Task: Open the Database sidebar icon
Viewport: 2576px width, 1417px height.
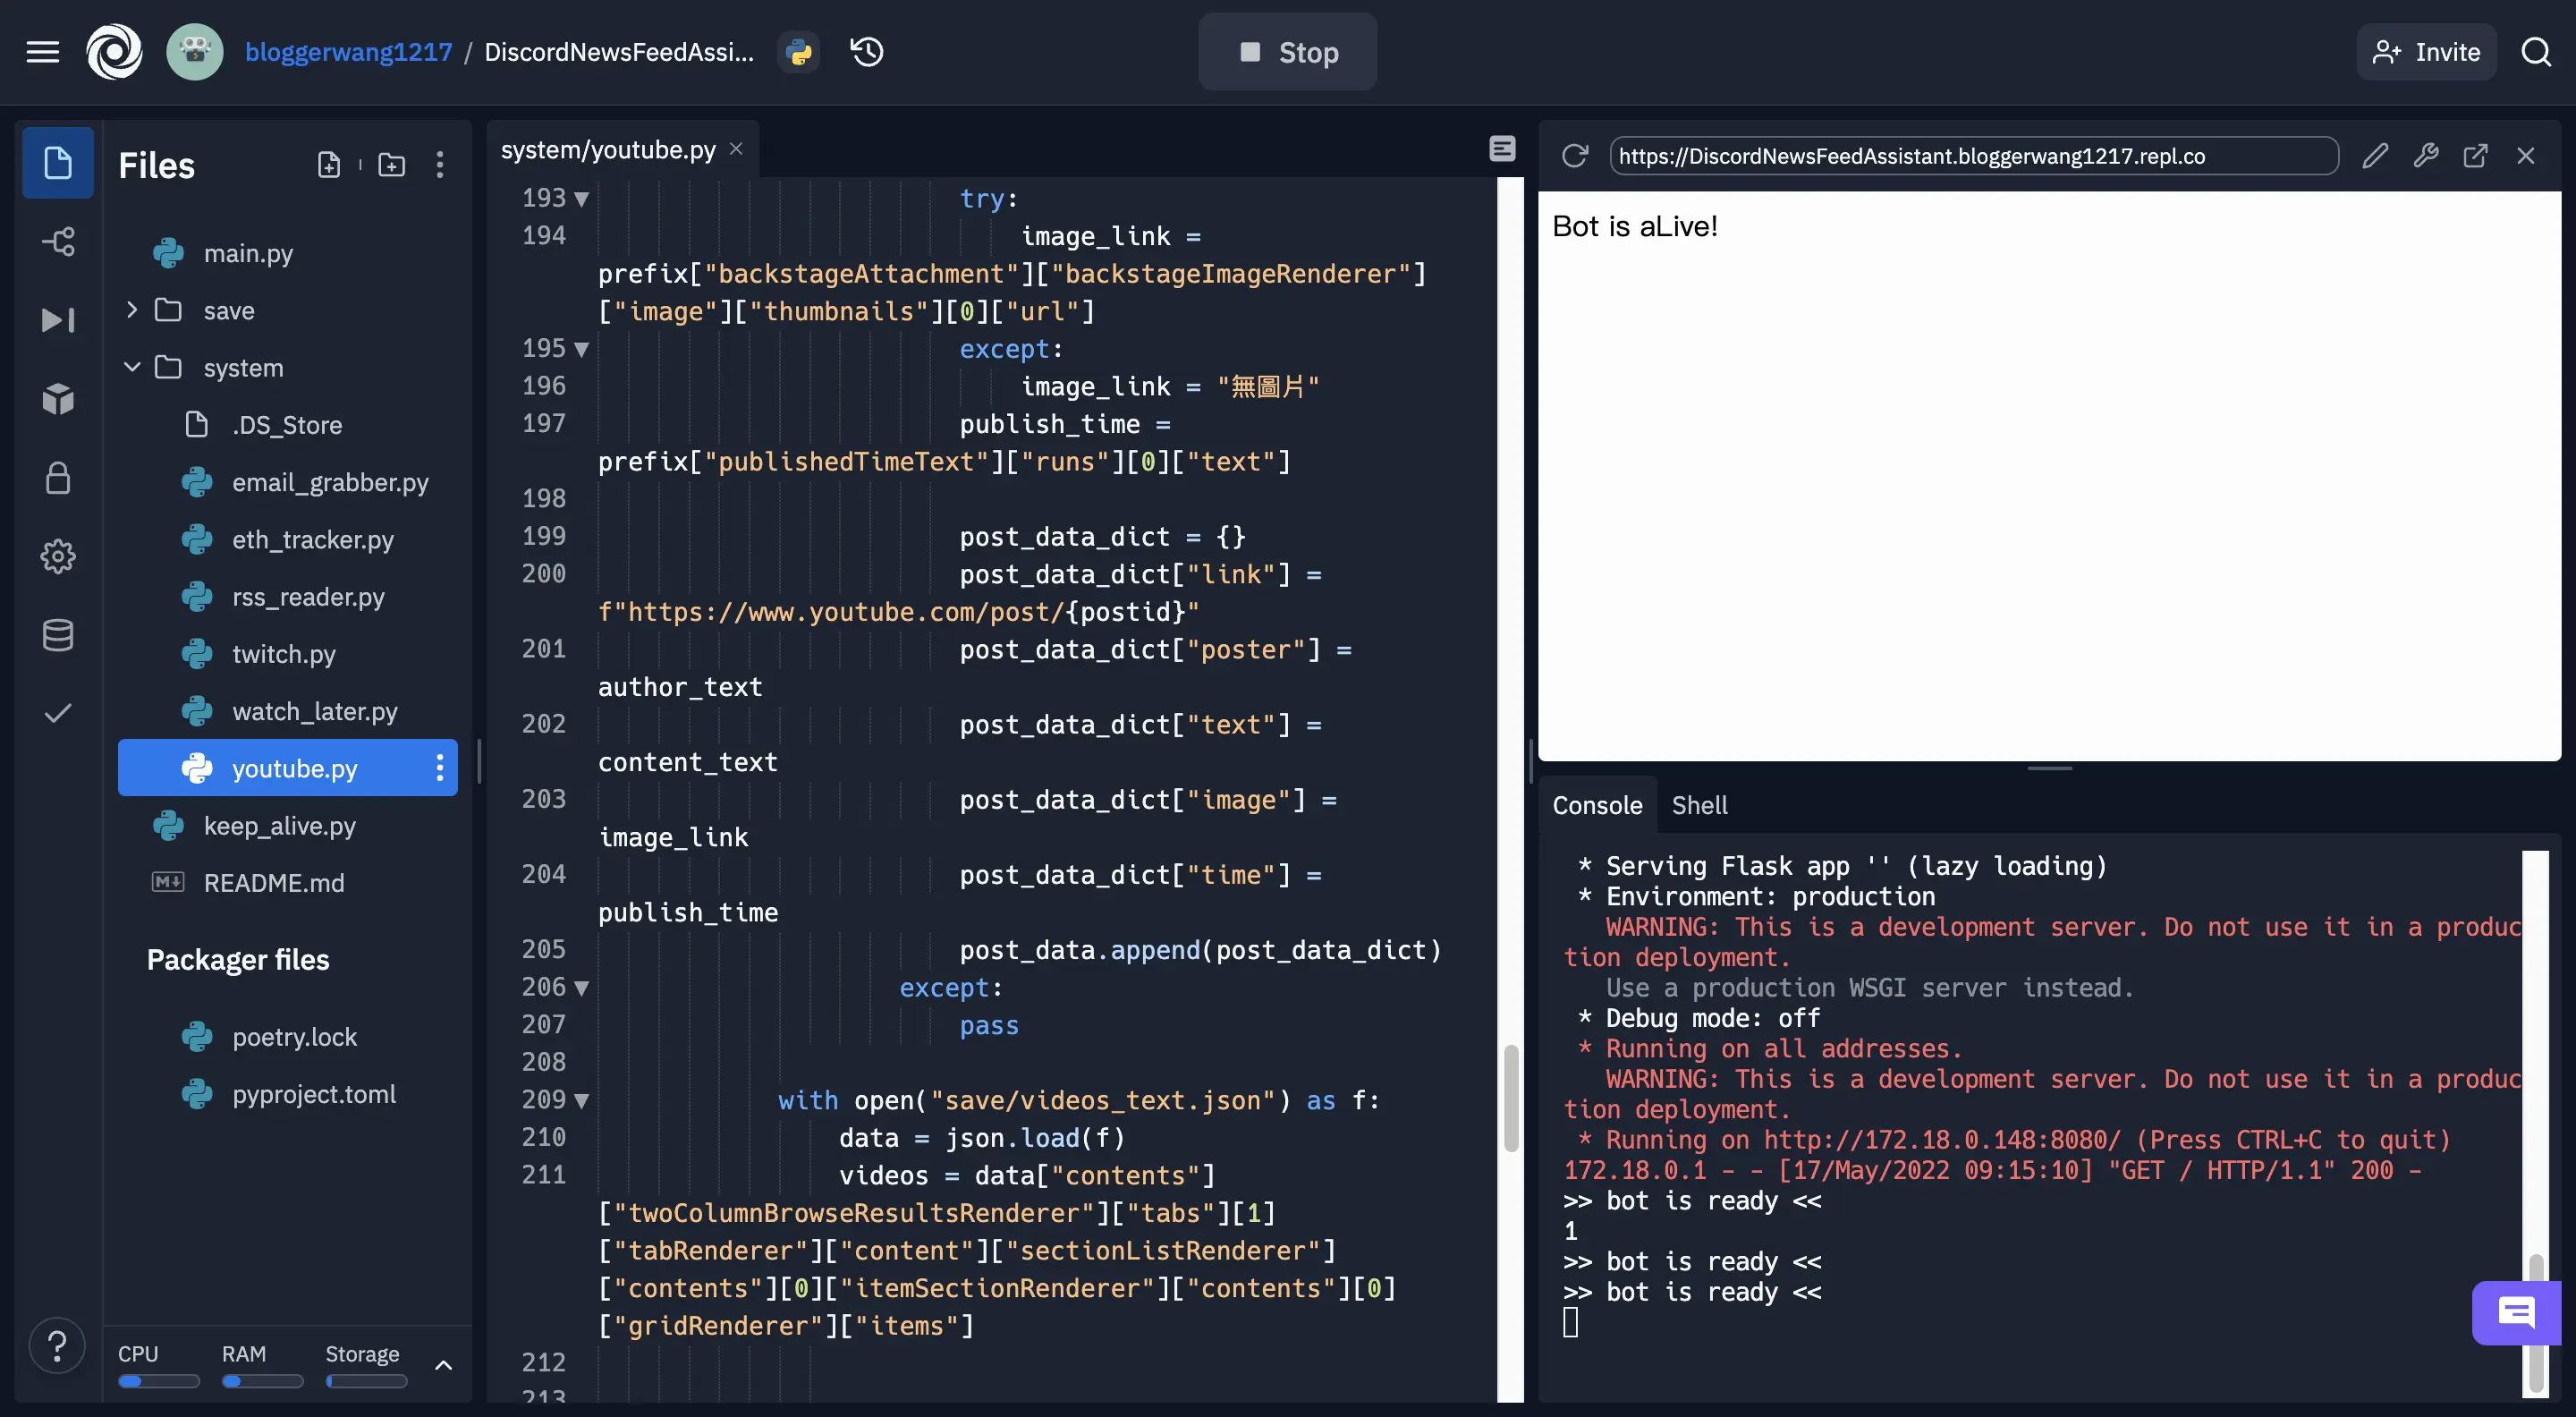Action: pos(58,635)
